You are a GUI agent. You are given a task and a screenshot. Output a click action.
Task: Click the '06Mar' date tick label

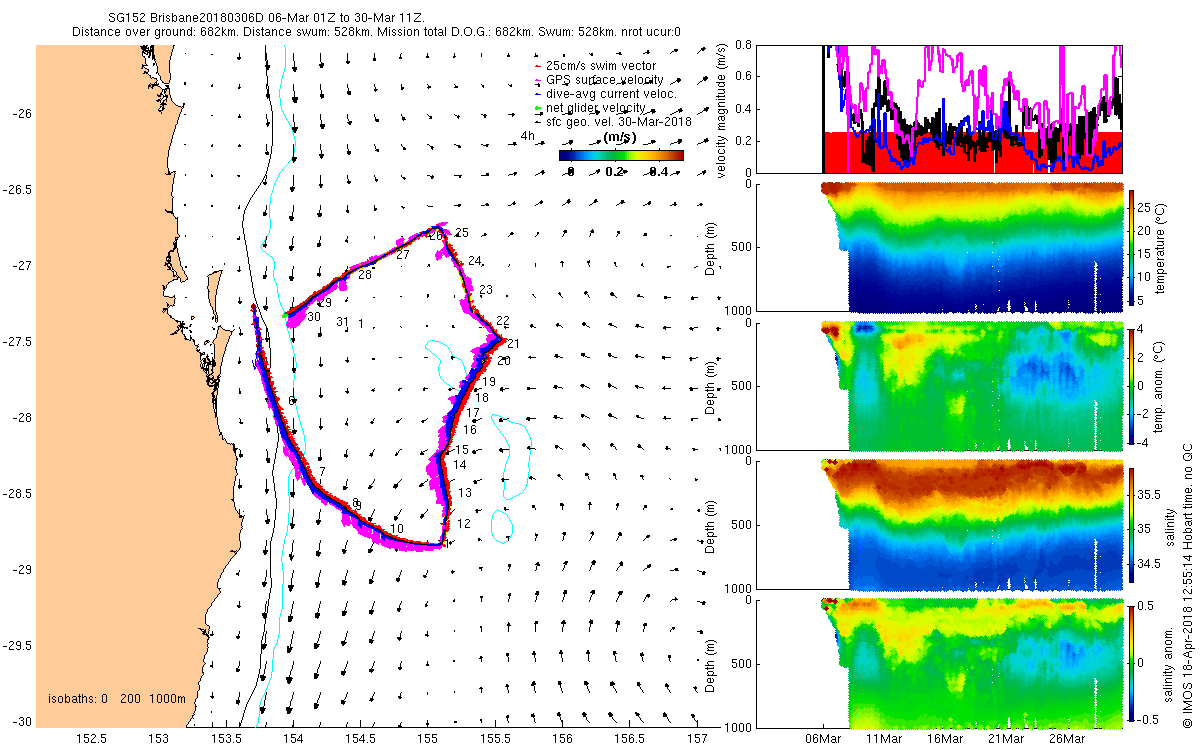[x=822, y=739]
